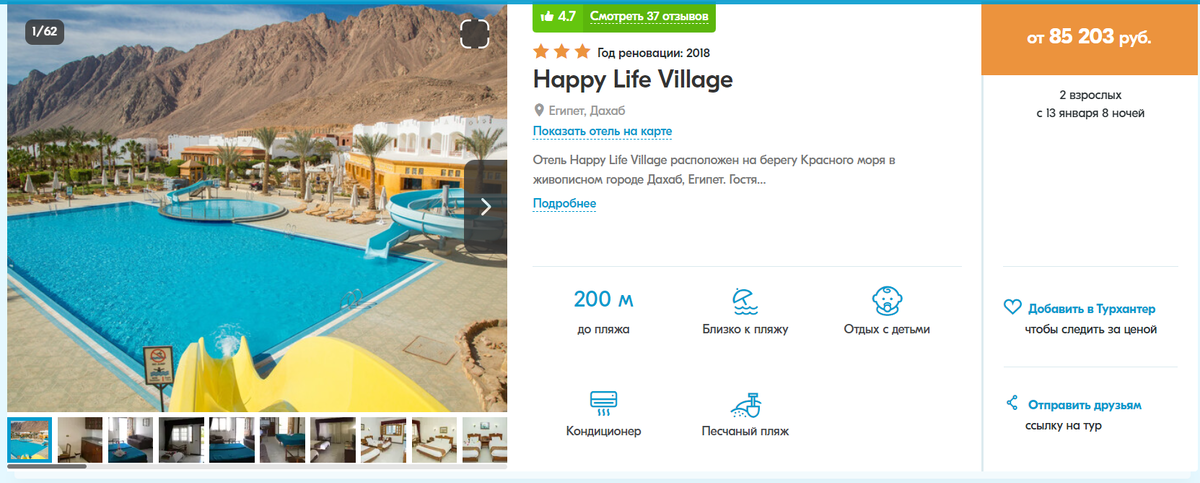Click the baby face 'Отдых с детьми' icon

click(886, 301)
